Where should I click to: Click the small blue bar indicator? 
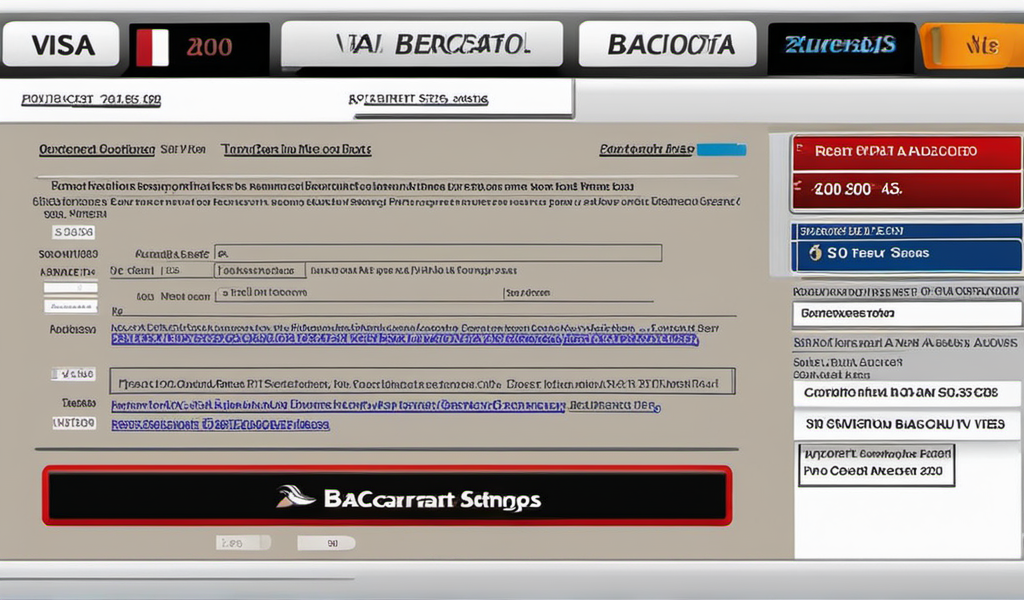720,150
